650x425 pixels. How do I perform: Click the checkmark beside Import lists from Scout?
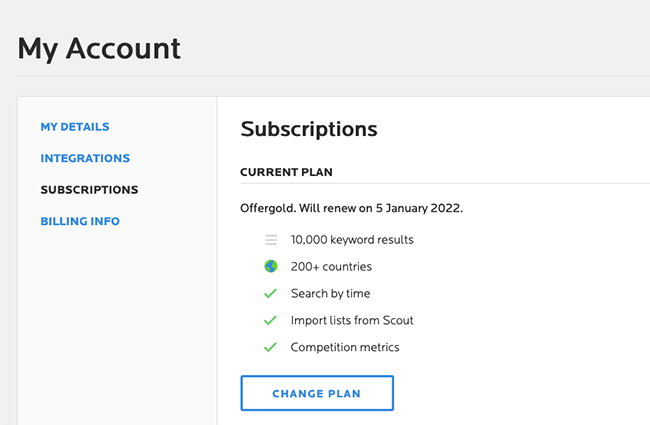[x=270, y=320]
